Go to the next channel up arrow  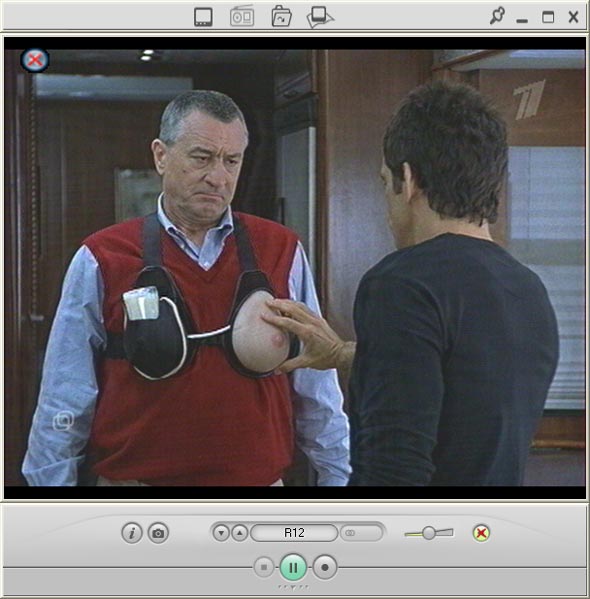coord(240,533)
